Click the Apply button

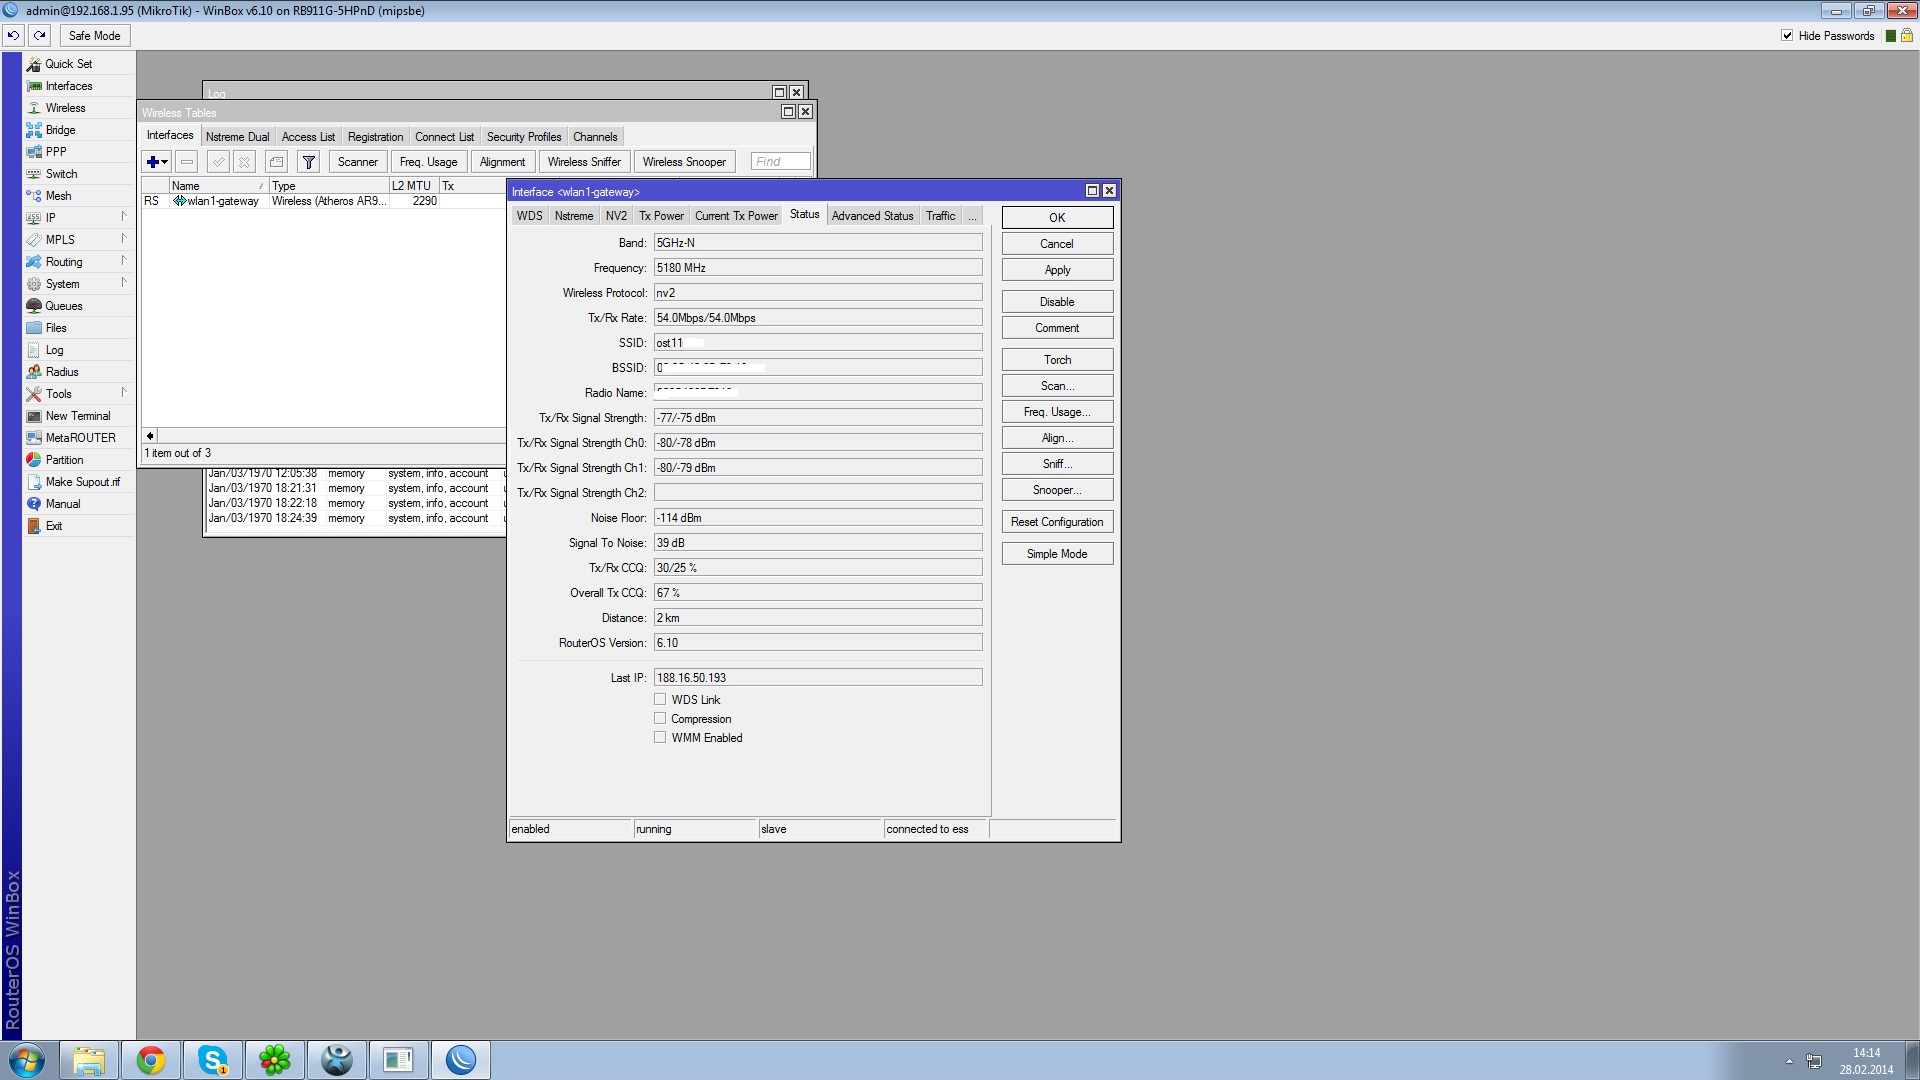tap(1057, 270)
